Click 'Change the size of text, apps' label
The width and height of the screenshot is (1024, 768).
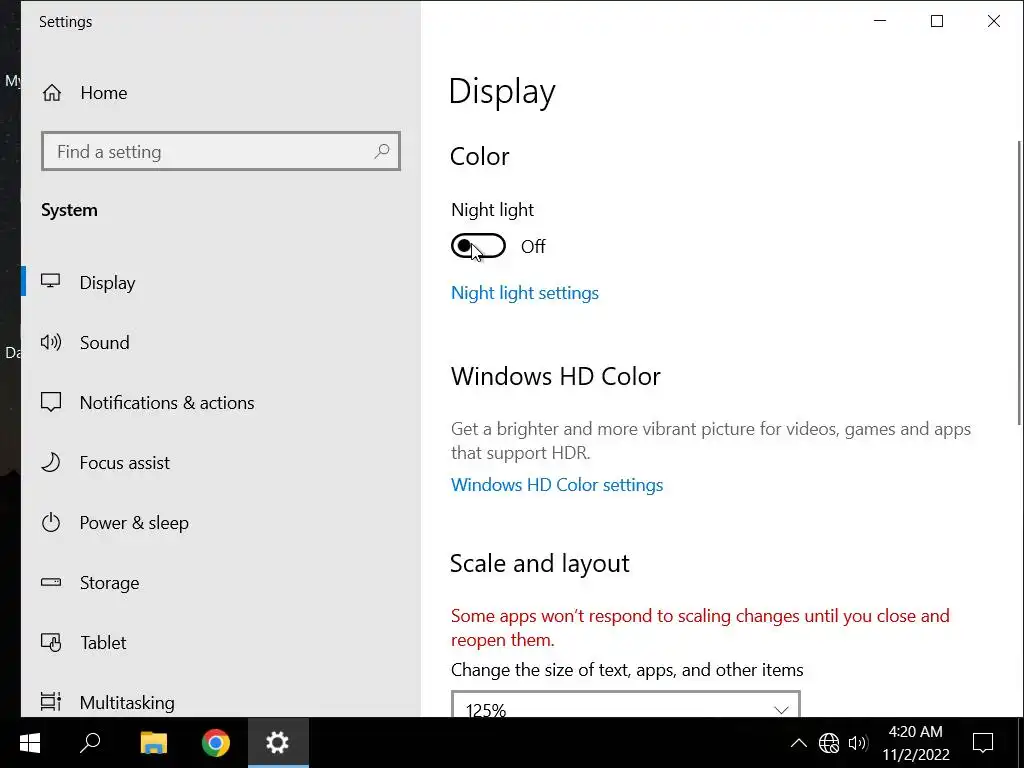(x=627, y=670)
